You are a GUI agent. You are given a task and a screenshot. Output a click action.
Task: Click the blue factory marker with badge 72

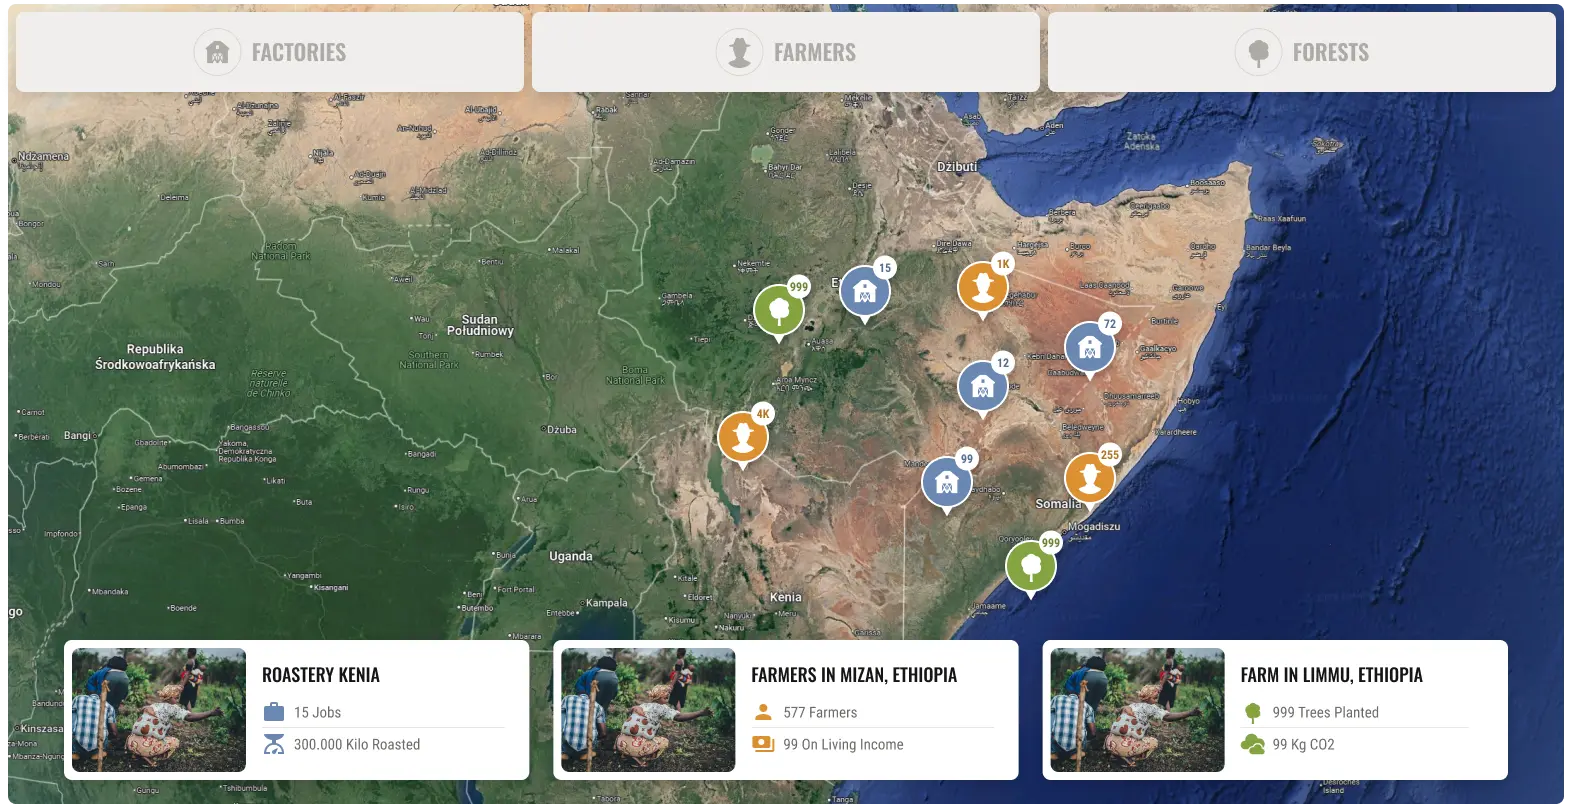pyautogui.click(x=1089, y=348)
